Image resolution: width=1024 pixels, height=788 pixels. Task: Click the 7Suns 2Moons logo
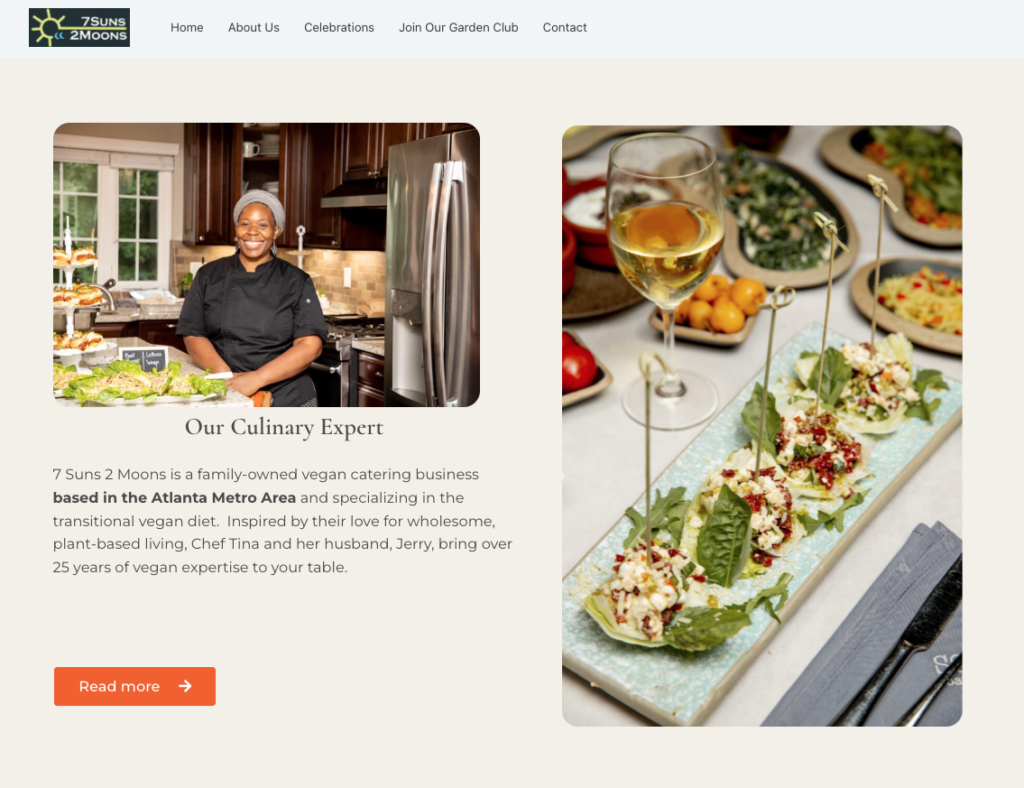click(x=79, y=27)
